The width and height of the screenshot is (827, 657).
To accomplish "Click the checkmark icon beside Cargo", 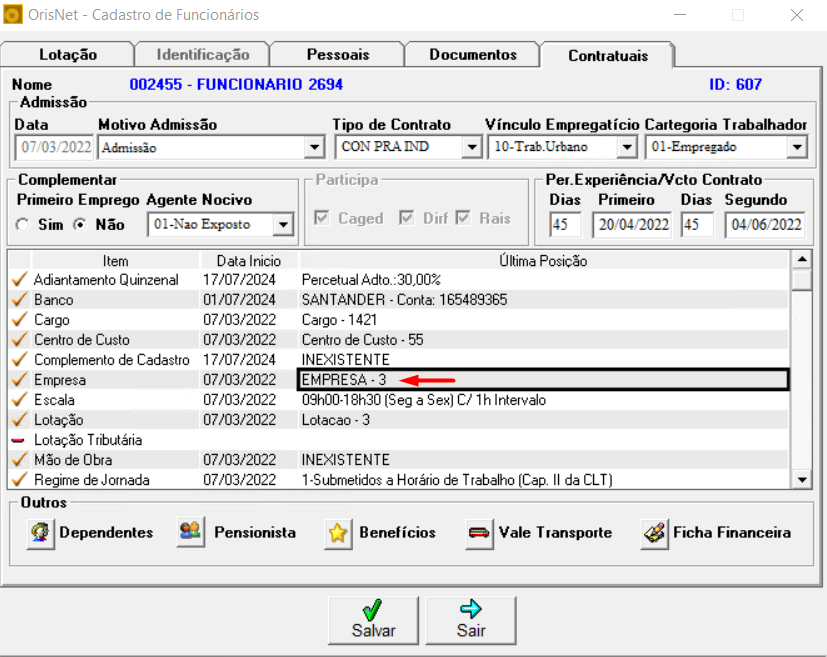I will click(x=18, y=320).
